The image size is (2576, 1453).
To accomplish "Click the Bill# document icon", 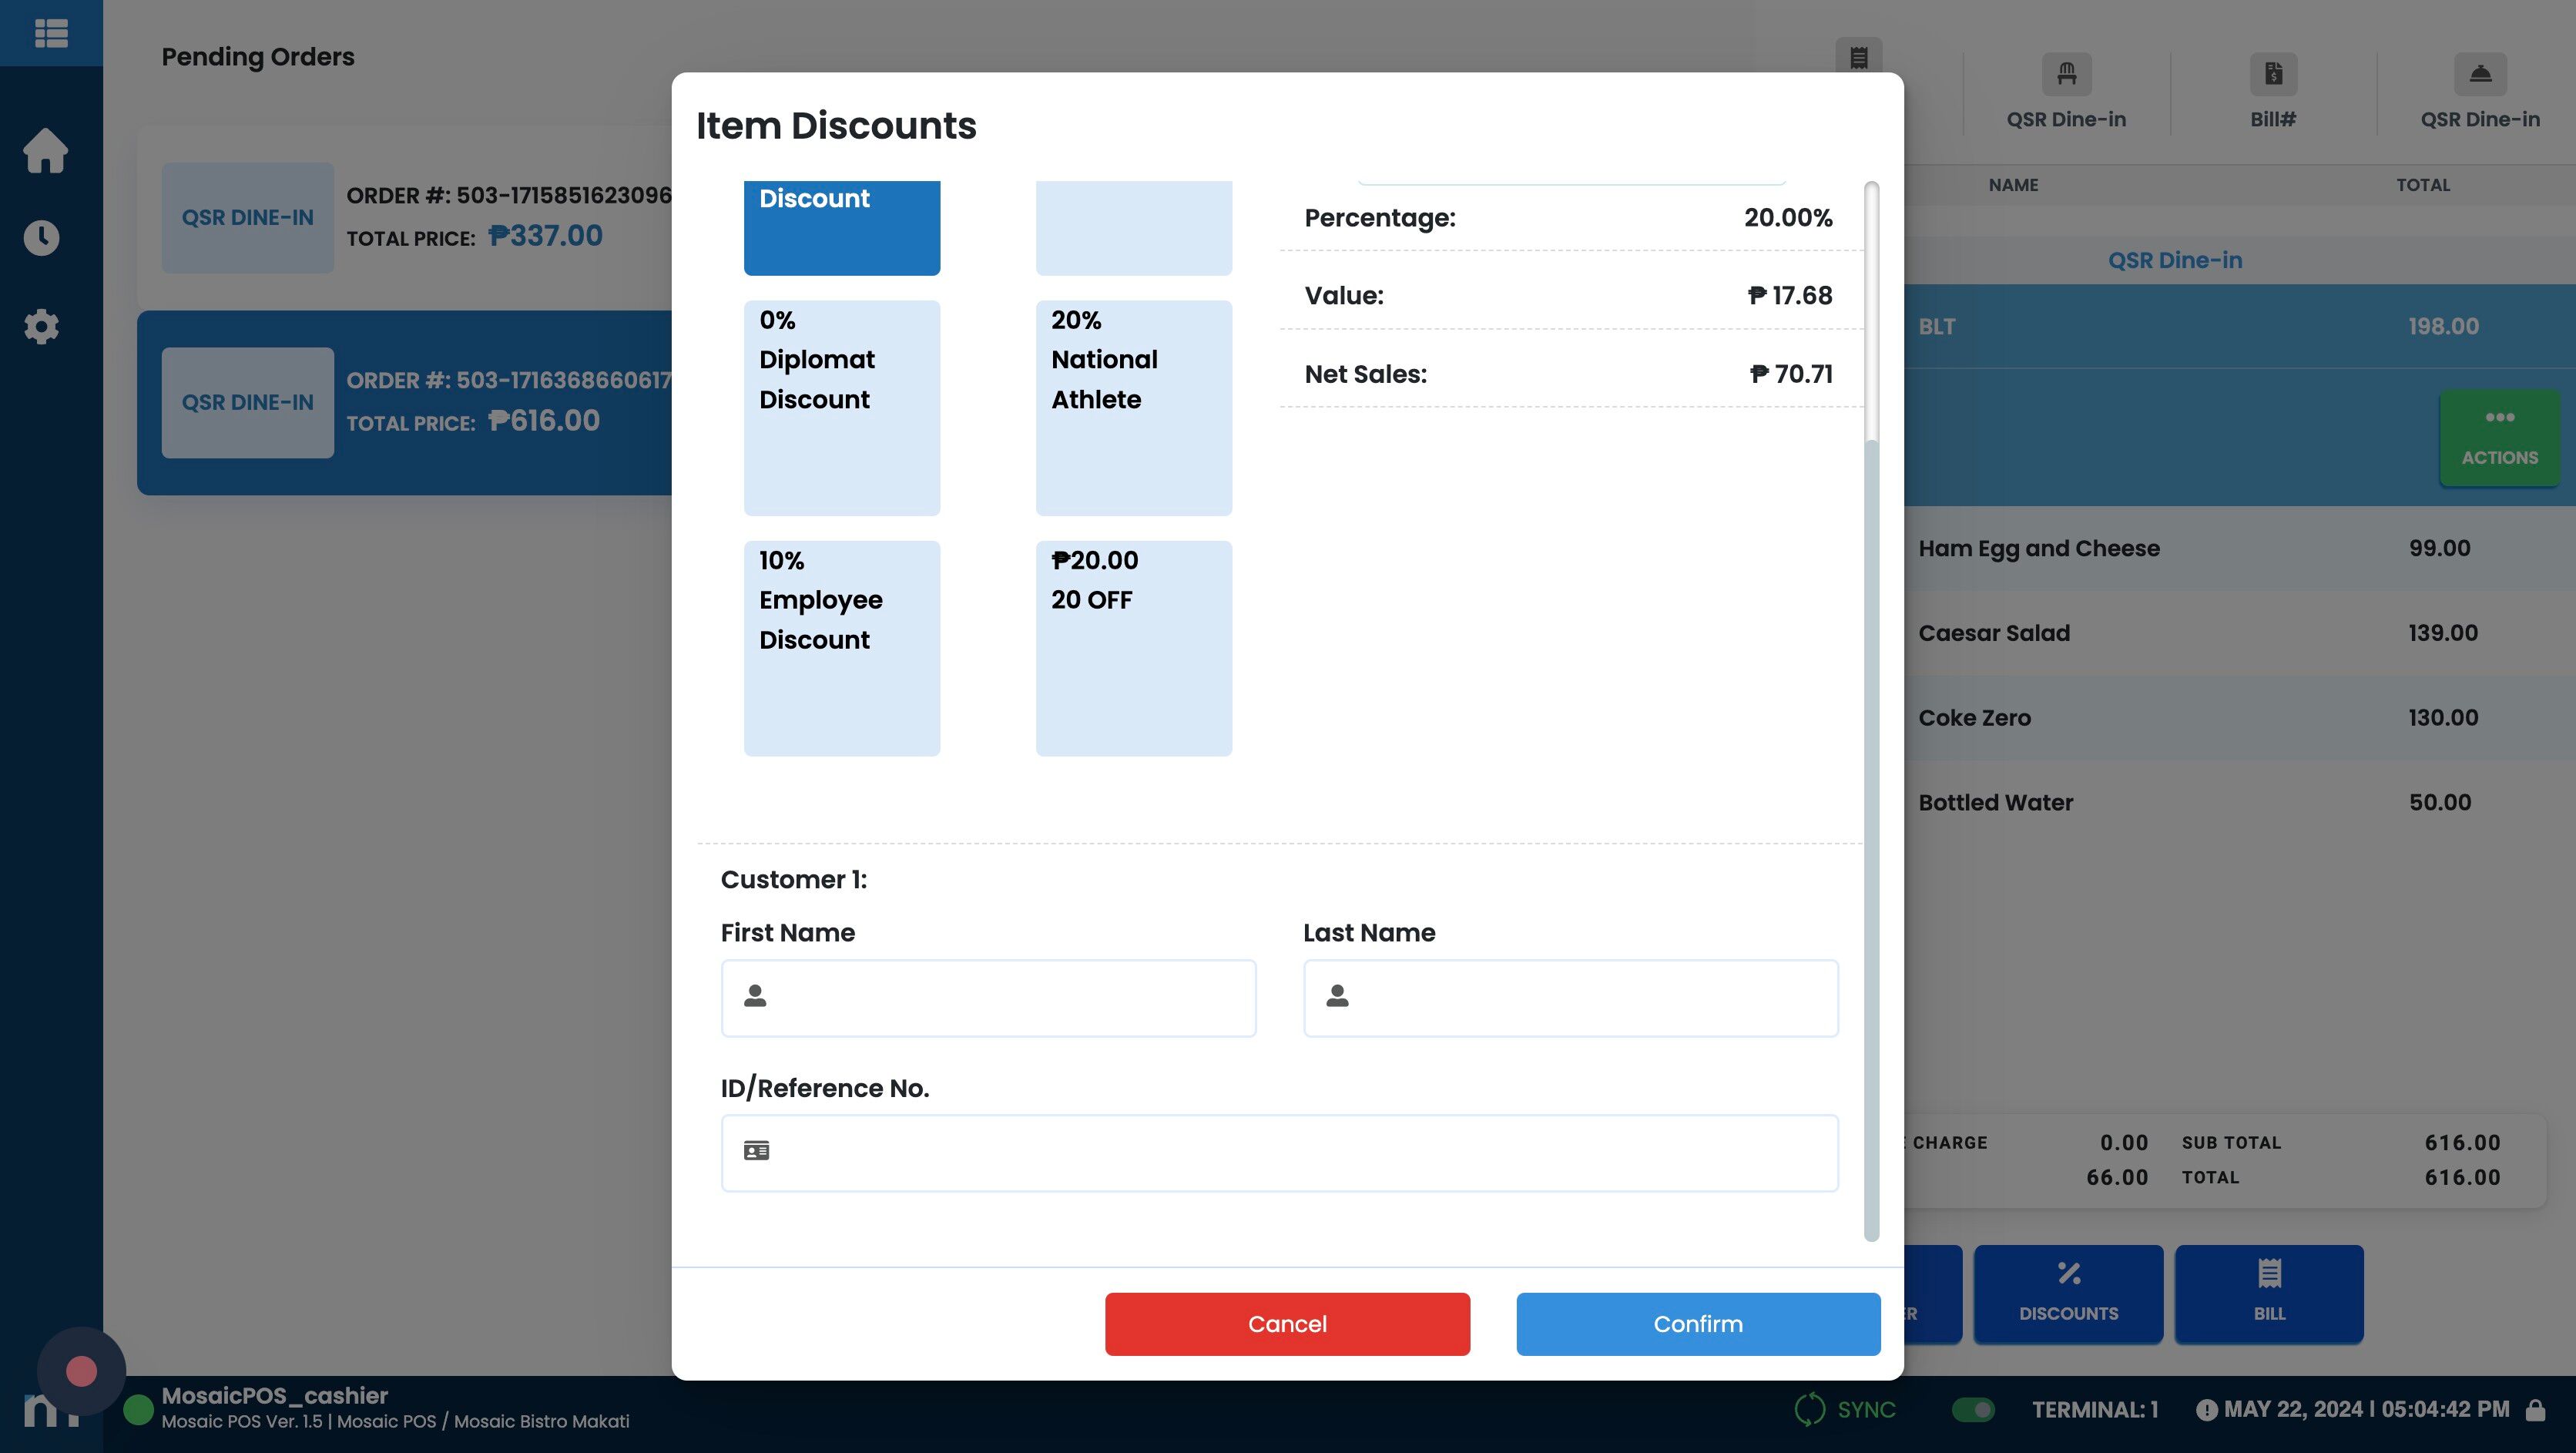I will point(2273,74).
